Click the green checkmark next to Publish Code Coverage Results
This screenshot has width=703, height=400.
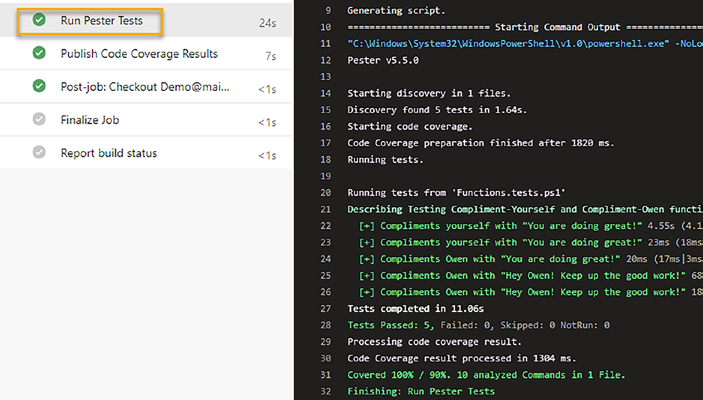pyautogui.click(x=39, y=54)
